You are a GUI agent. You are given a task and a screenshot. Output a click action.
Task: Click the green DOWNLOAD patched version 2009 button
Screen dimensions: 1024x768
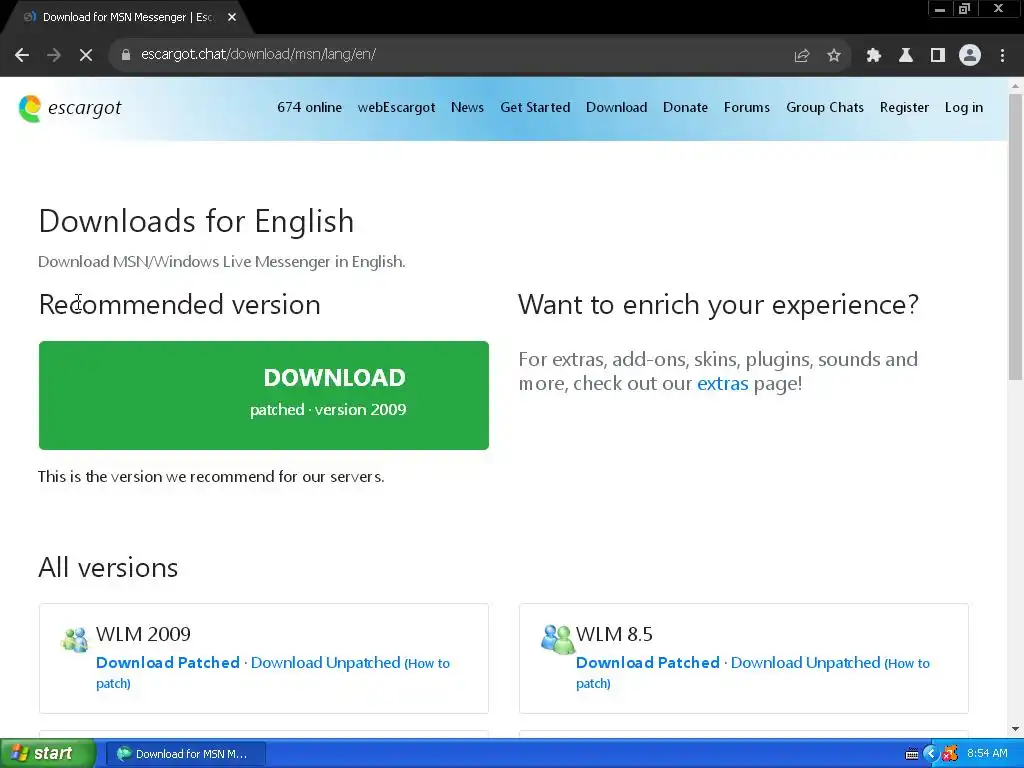[264, 395]
